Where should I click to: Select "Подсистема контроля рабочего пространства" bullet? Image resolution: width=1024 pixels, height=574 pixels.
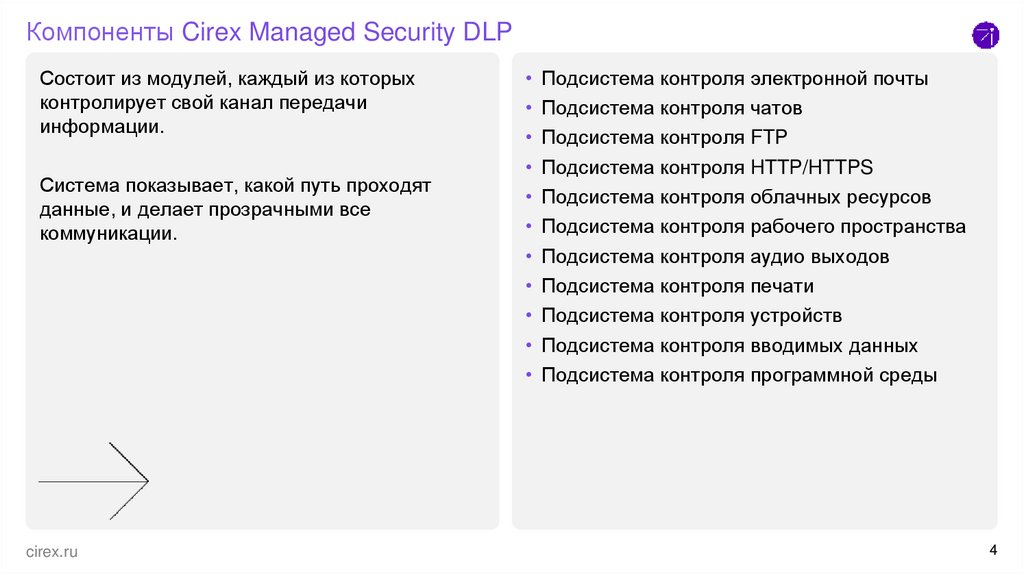[x=753, y=227]
